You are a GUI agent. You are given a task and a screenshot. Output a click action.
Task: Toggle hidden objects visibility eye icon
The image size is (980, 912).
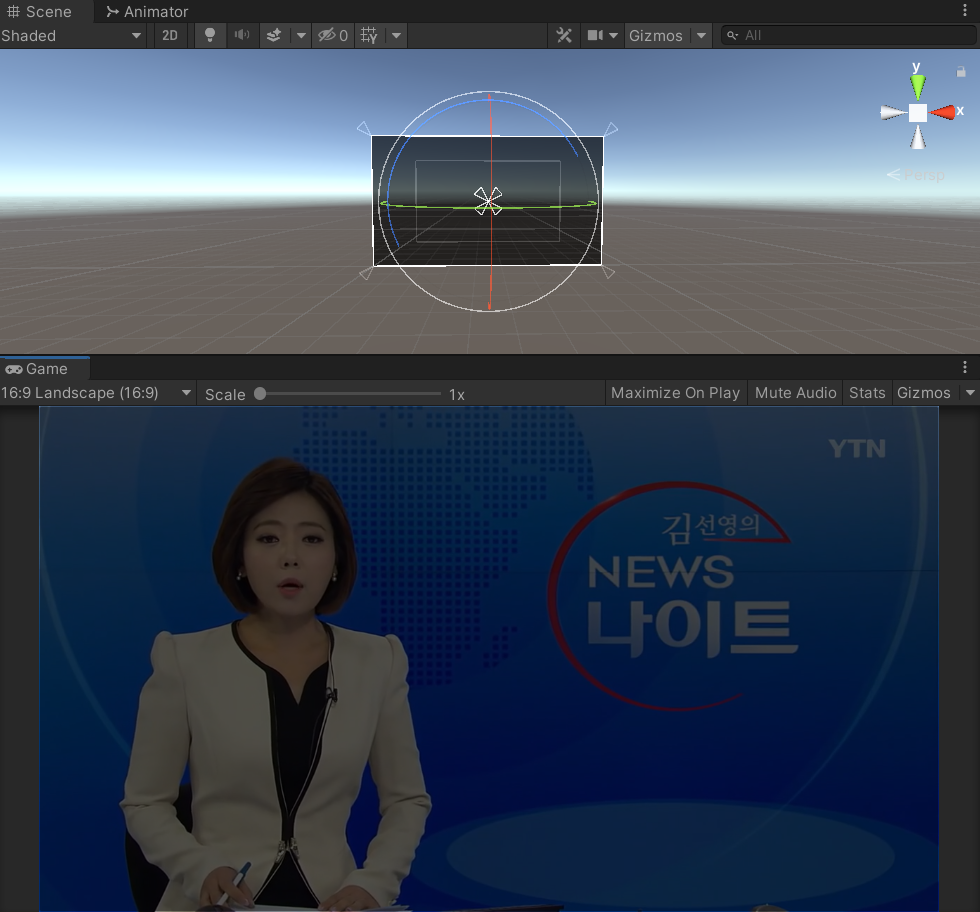click(x=332, y=36)
